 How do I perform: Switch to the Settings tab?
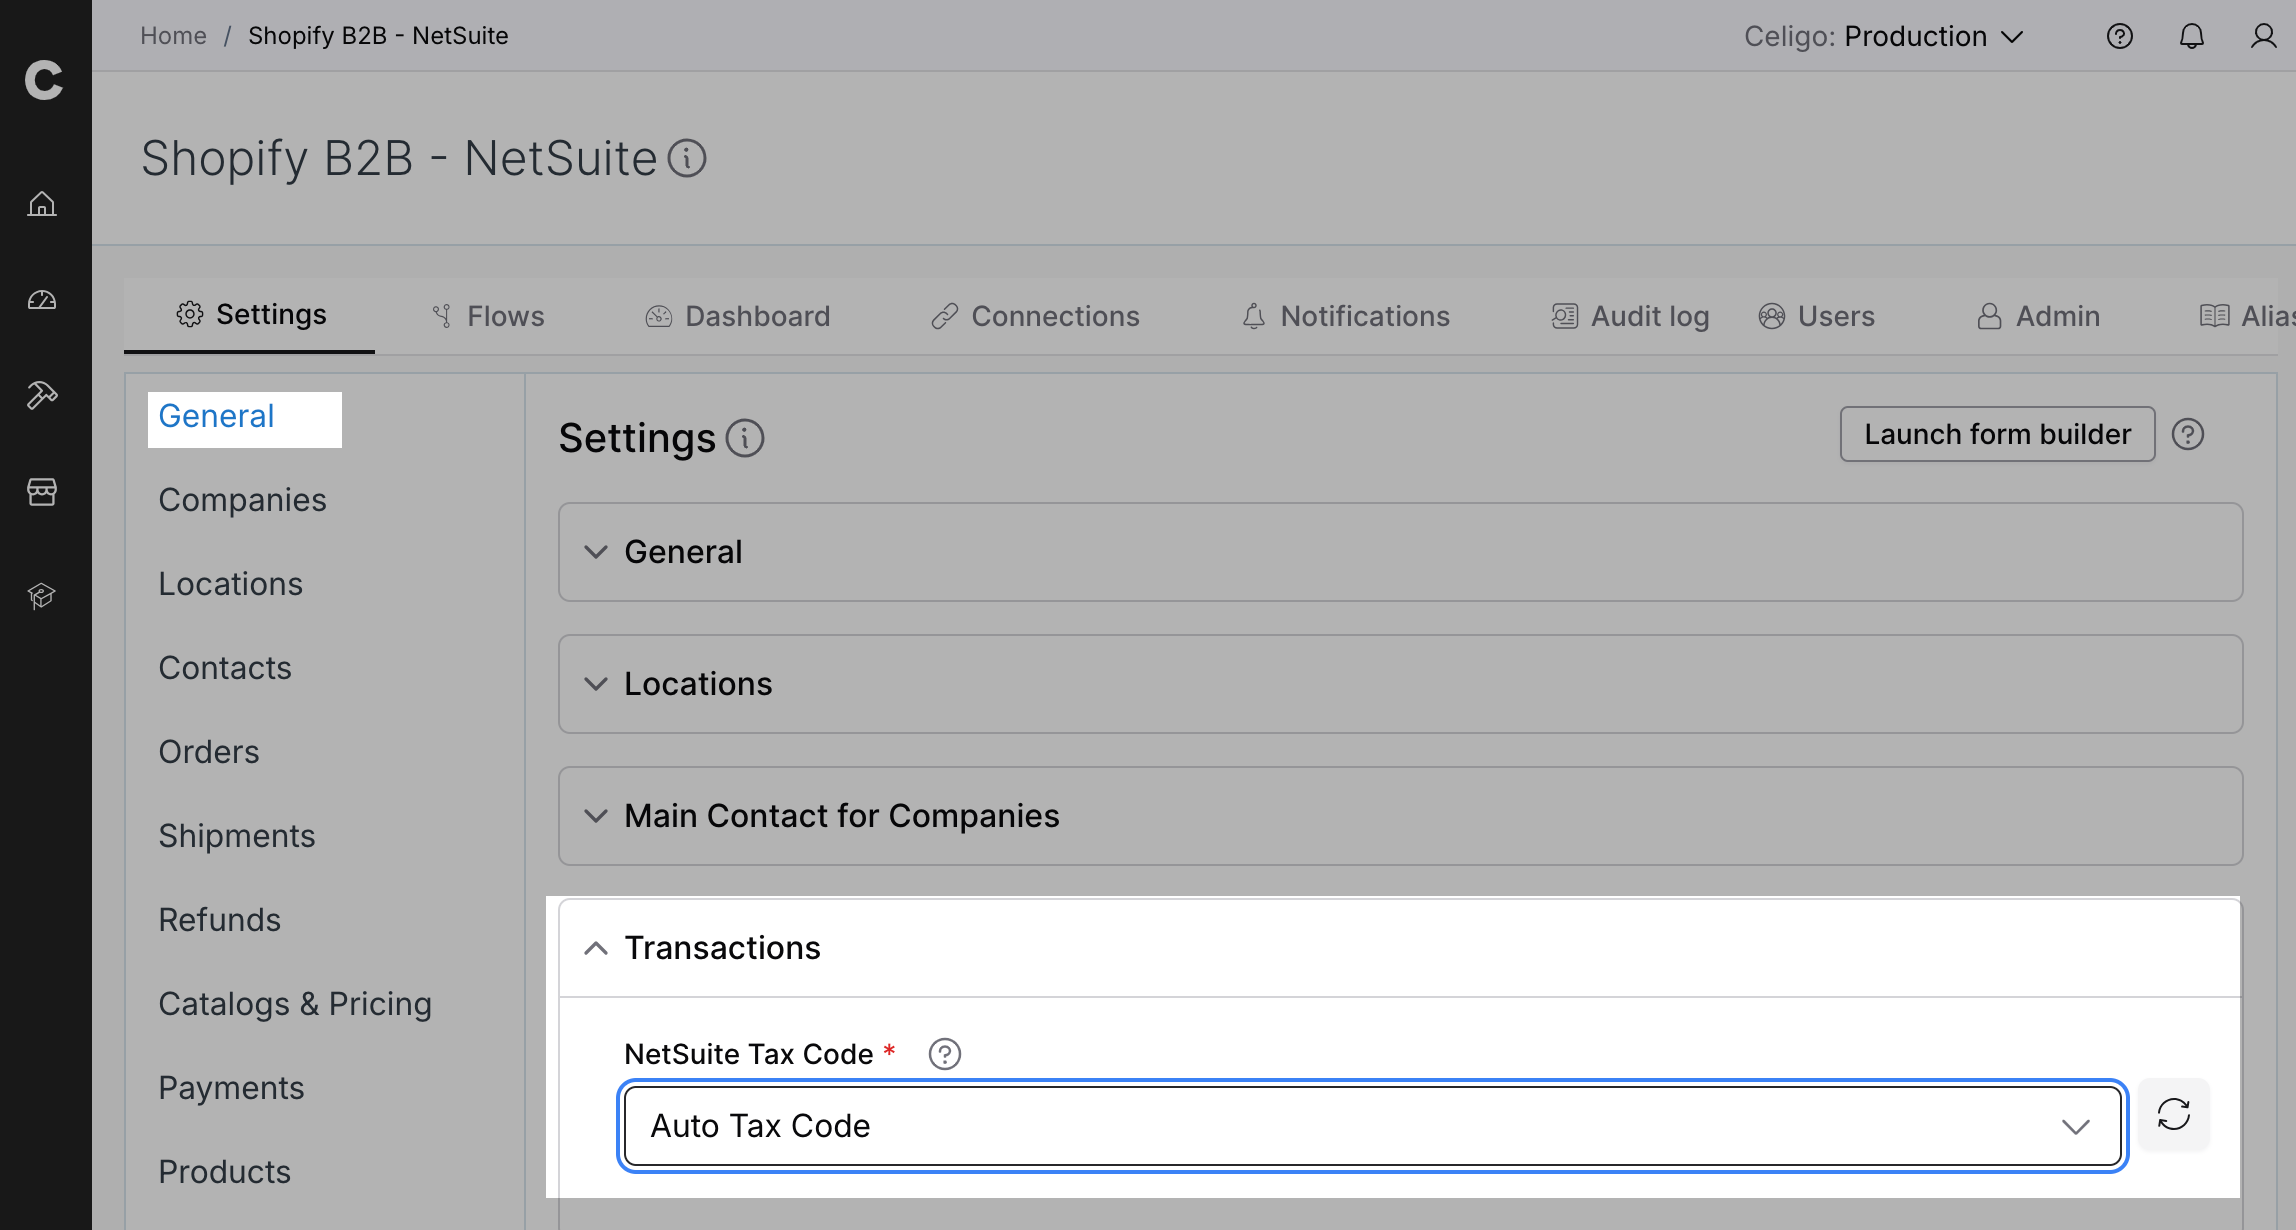tap(250, 315)
